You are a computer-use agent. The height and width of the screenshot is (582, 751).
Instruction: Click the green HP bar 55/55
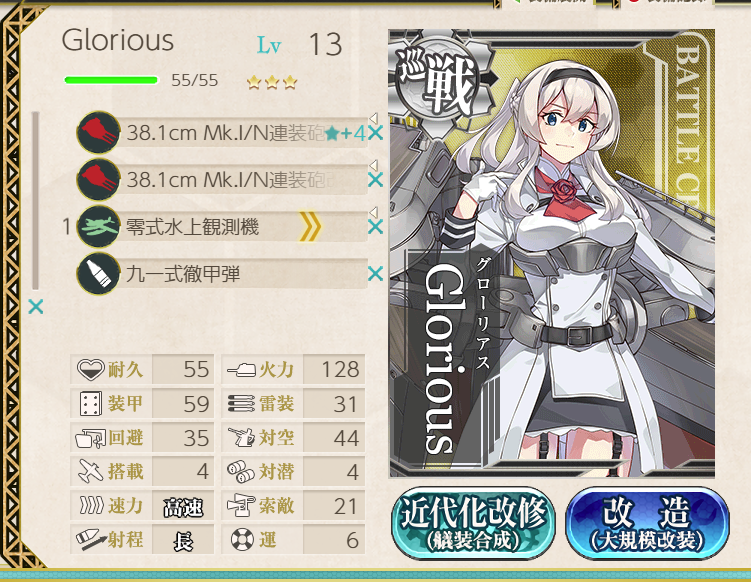pyautogui.click(x=111, y=80)
